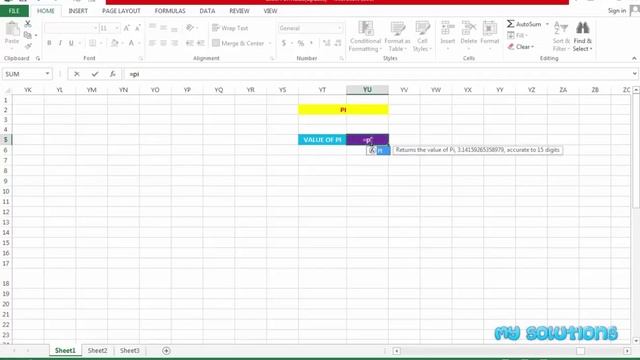Open the font name dropdown
Screen dimensions: 640x360
(x=96, y=28)
